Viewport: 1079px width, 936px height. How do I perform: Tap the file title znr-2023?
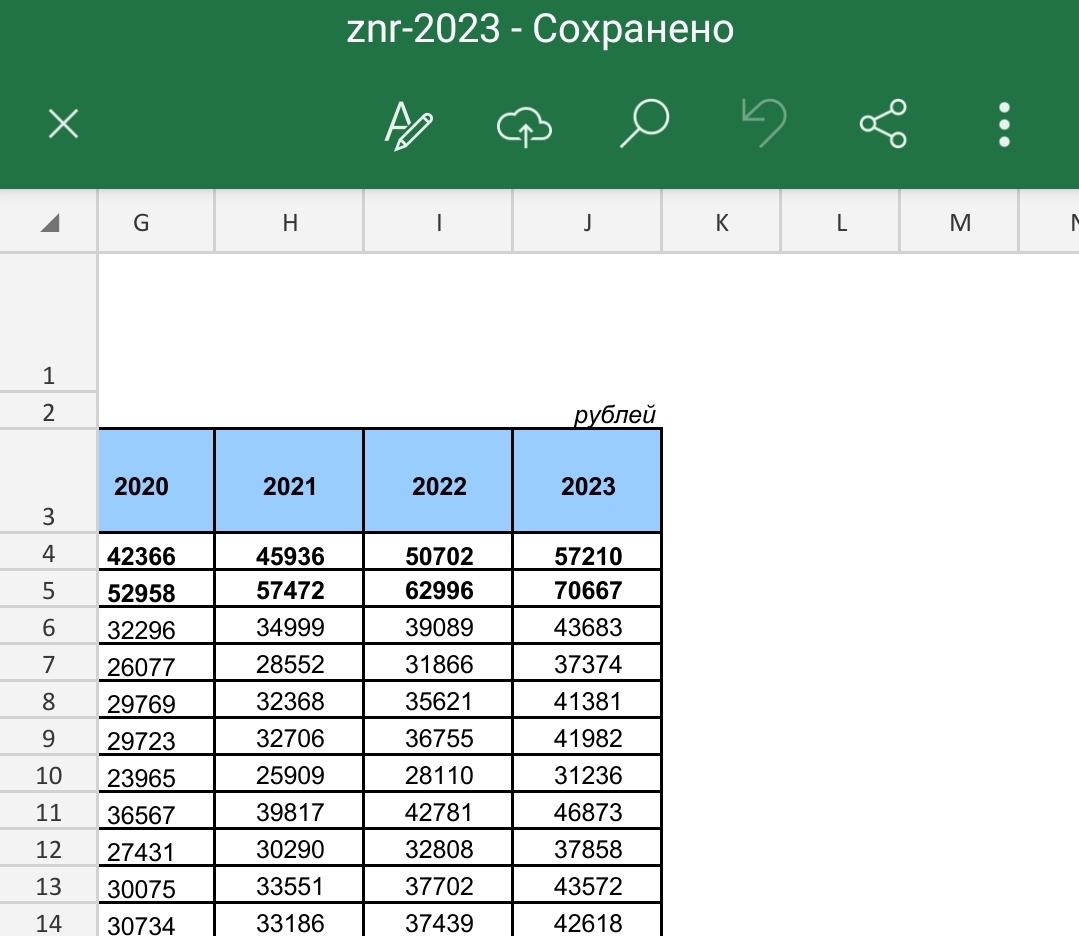[x=422, y=30]
